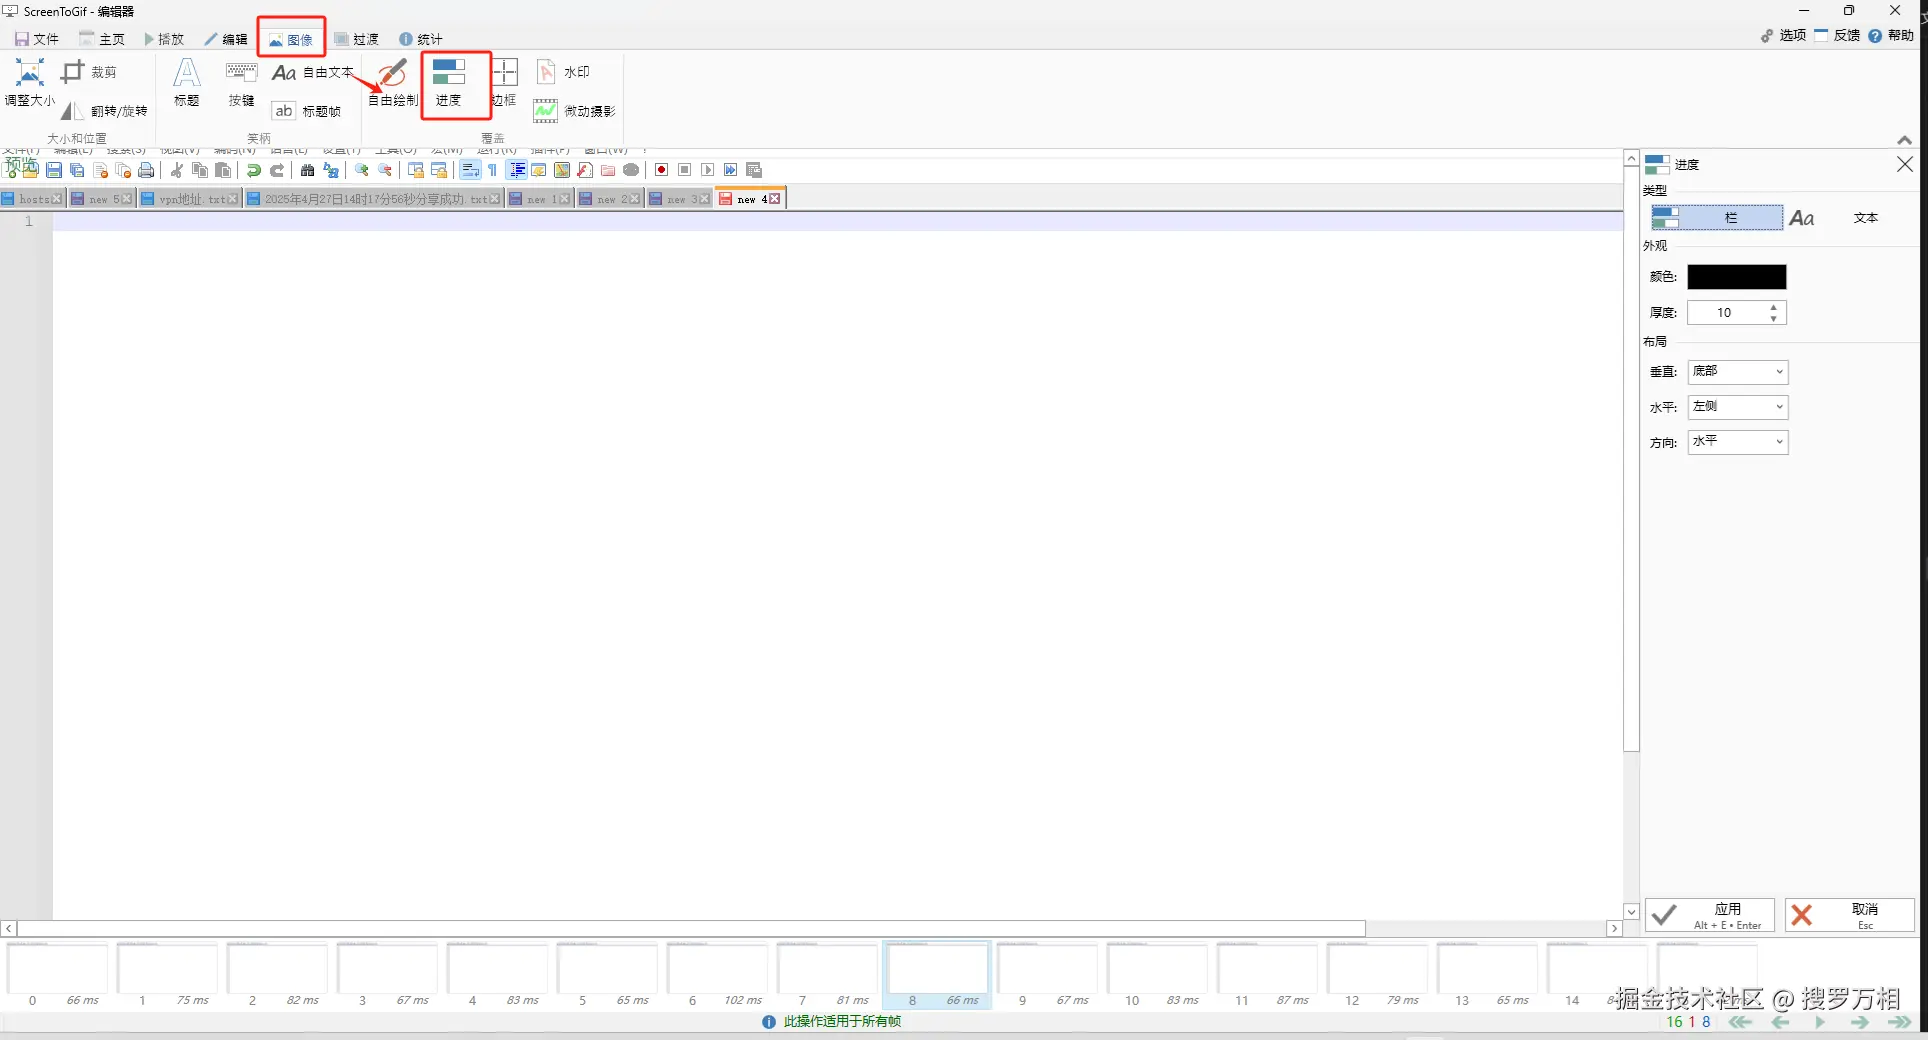Cancel the operation with 取消
This screenshot has height=1040, width=1928.
[x=1850, y=915]
